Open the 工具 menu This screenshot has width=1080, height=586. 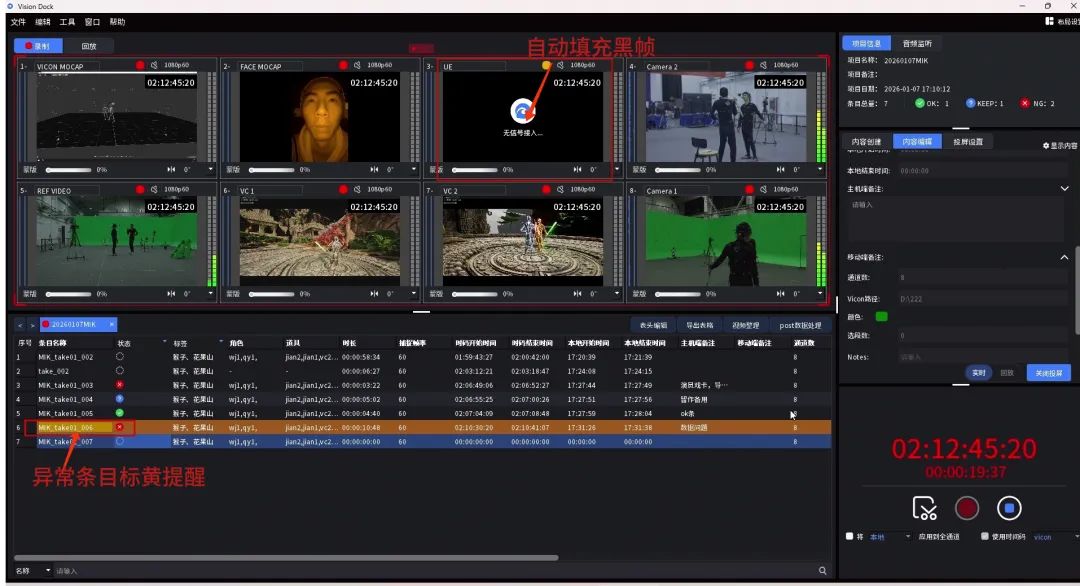(x=67, y=22)
